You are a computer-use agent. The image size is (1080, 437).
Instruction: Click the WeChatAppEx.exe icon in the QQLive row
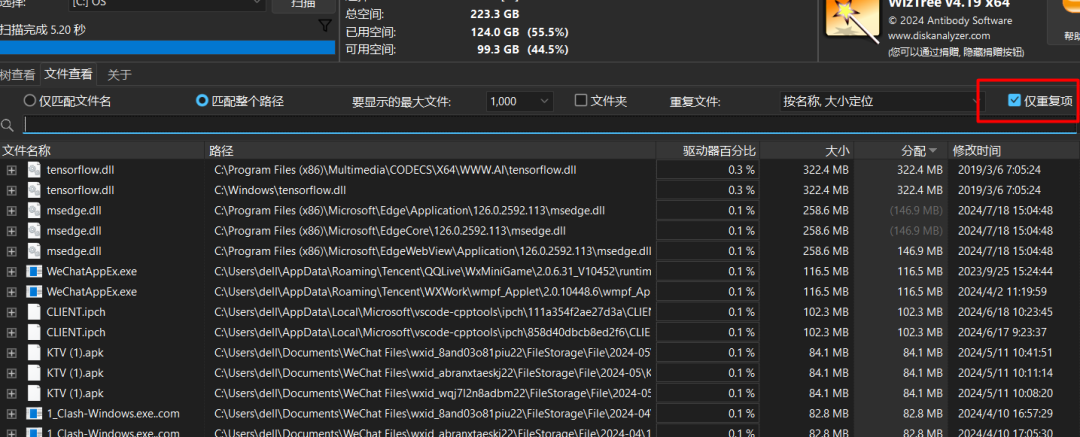click(x=34, y=271)
